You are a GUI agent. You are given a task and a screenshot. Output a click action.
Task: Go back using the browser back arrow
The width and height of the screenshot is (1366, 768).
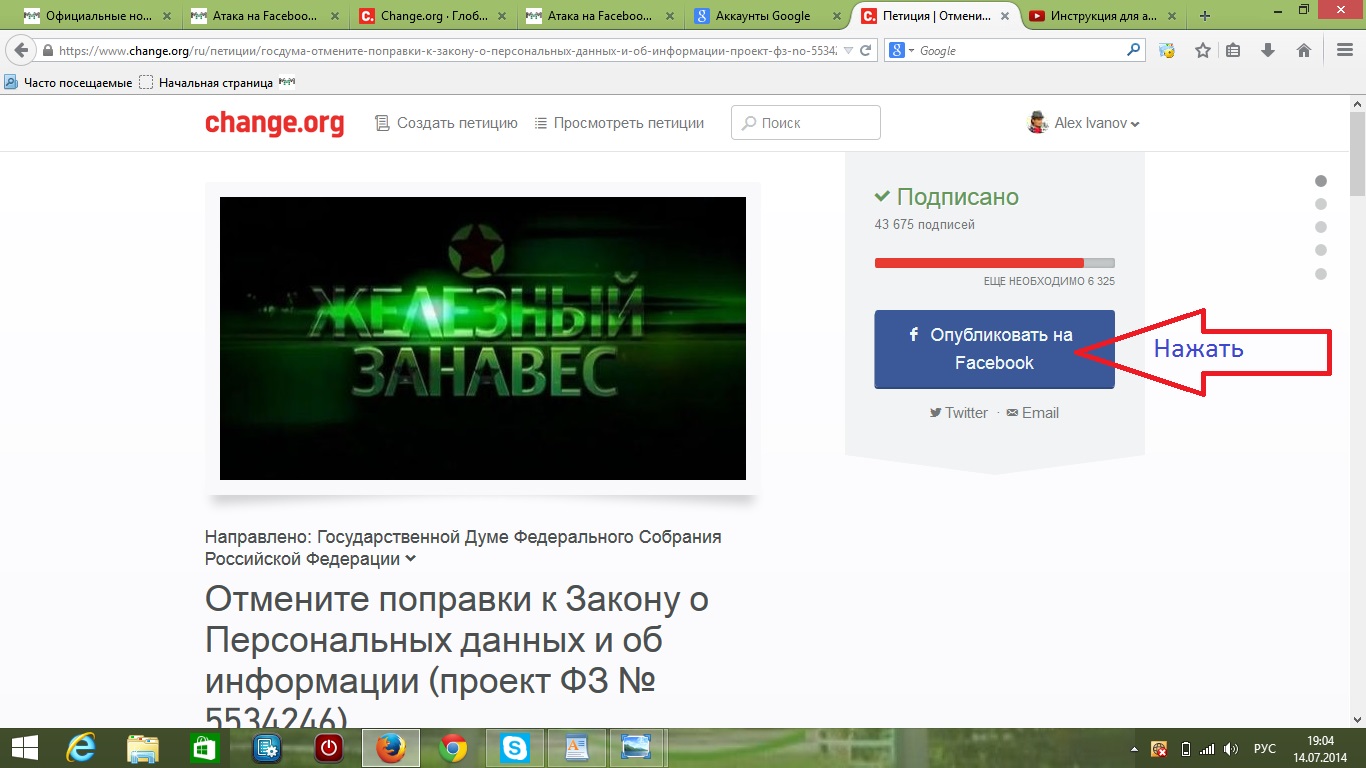click(22, 50)
